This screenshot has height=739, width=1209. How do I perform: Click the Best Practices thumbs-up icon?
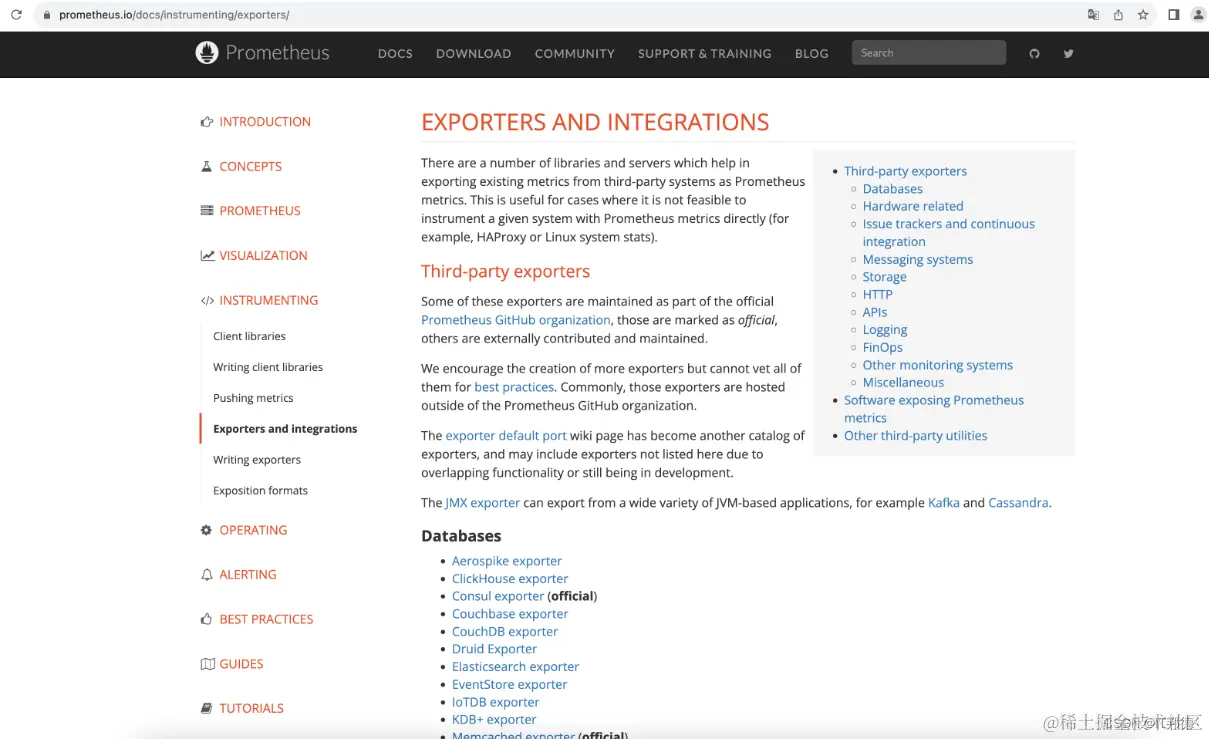pos(207,619)
